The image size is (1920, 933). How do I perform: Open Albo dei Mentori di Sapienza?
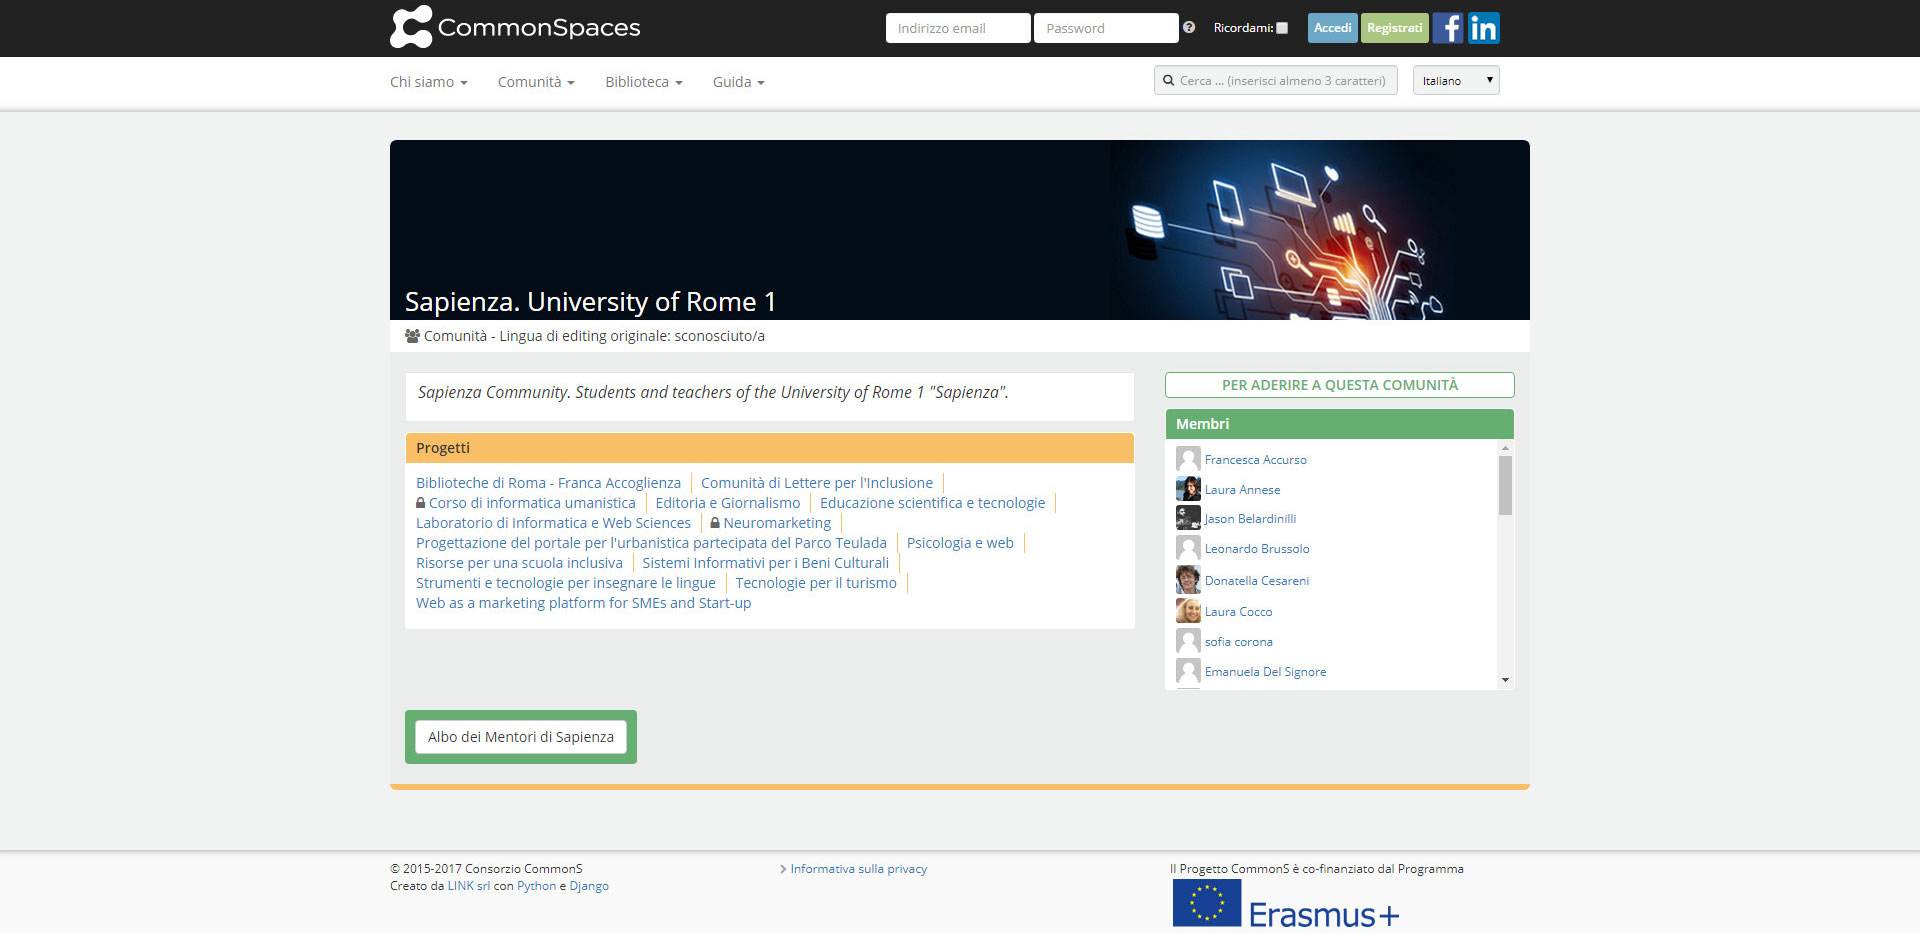(521, 737)
